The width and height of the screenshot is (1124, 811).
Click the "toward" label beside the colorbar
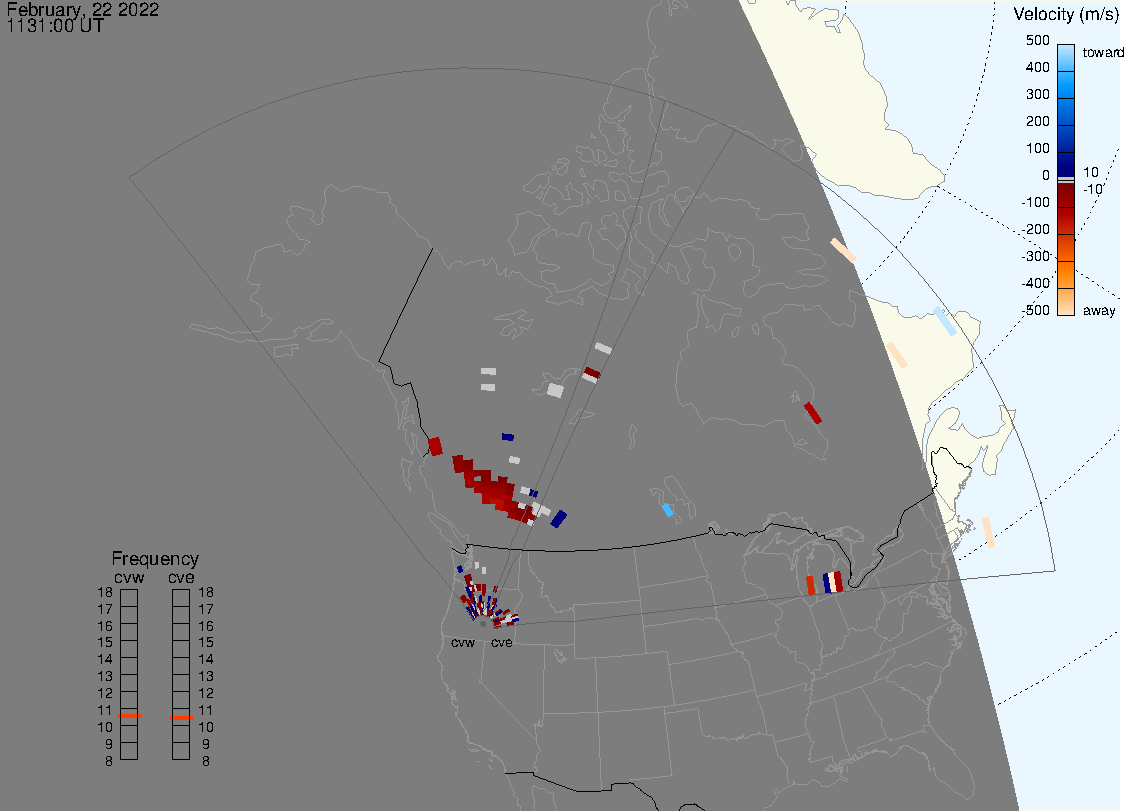tap(1102, 52)
